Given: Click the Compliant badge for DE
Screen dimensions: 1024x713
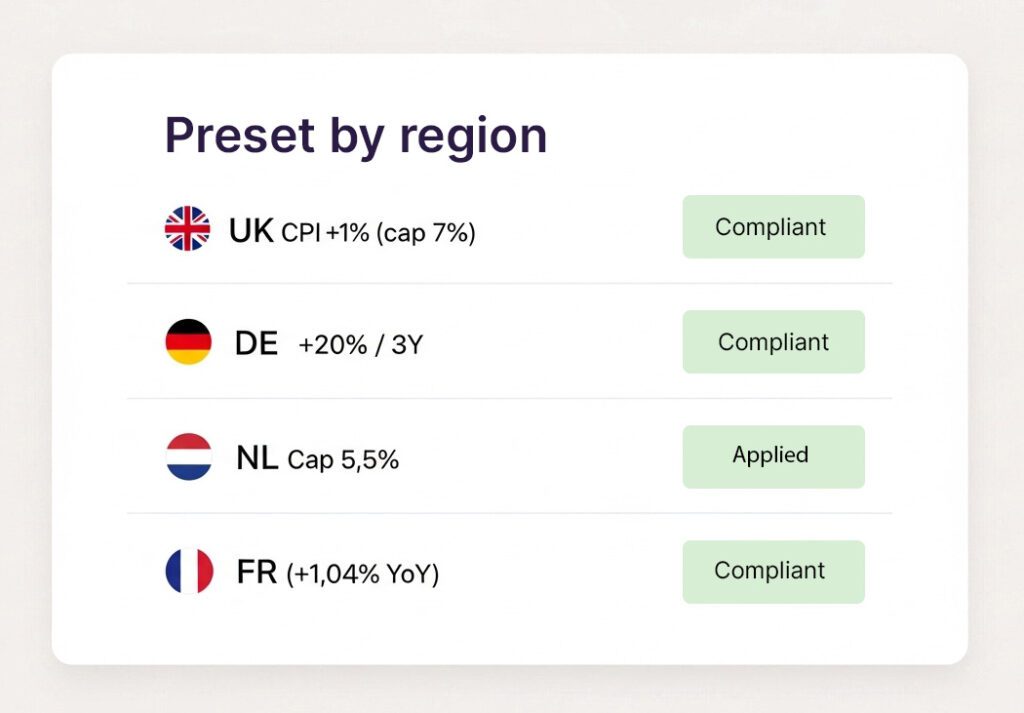Looking at the screenshot, I should [772, 341].
